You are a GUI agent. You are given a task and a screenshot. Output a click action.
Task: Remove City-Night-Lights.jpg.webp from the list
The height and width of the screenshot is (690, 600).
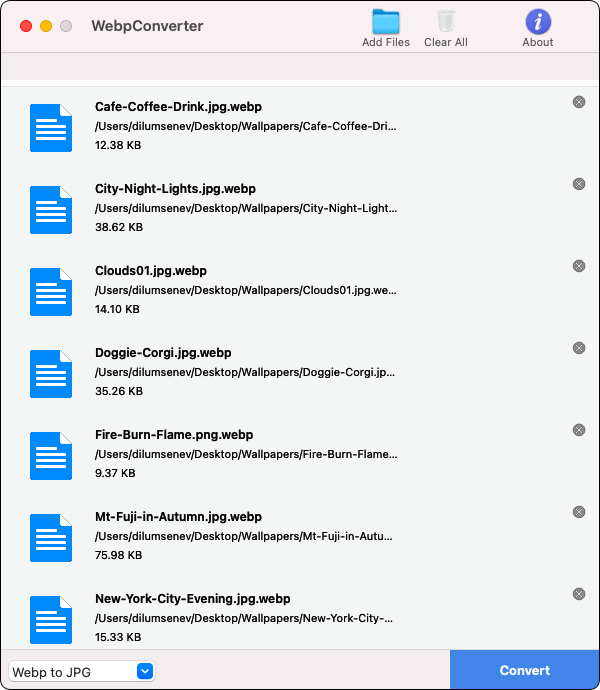click(x=579, y=184)
